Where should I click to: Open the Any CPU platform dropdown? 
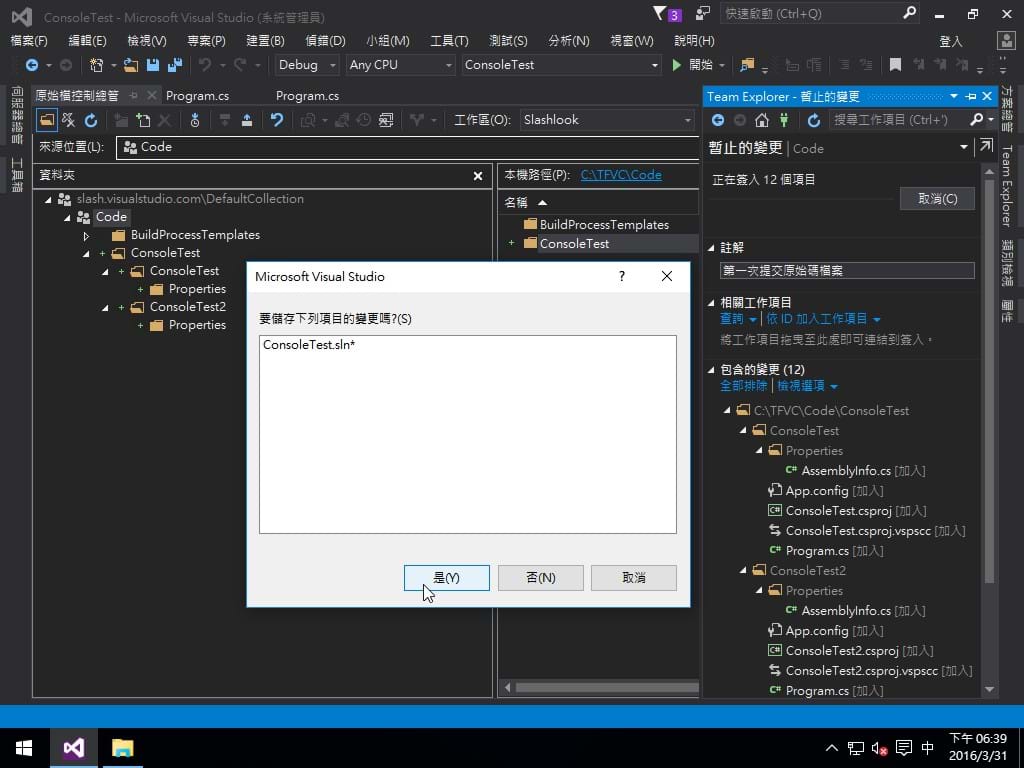coord(400,65)
